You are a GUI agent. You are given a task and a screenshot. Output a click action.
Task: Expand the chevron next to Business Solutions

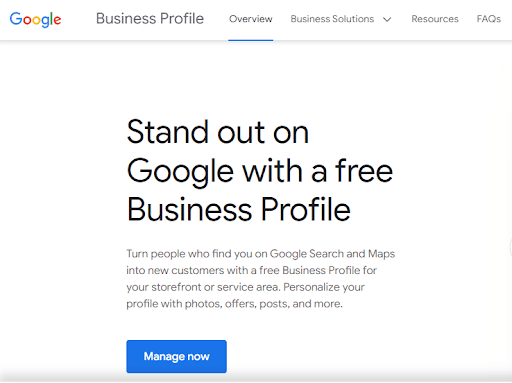pos(387,20)
